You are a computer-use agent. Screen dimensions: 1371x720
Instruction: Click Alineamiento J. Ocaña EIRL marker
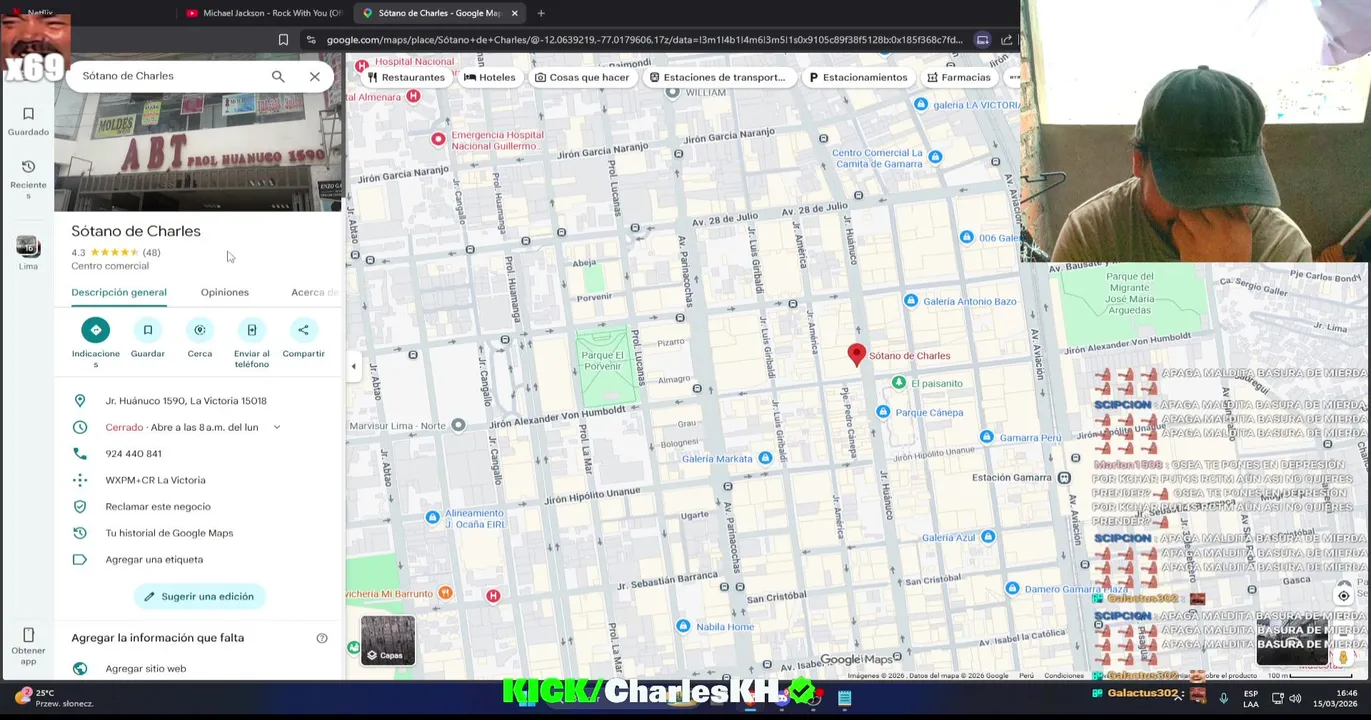432,517
